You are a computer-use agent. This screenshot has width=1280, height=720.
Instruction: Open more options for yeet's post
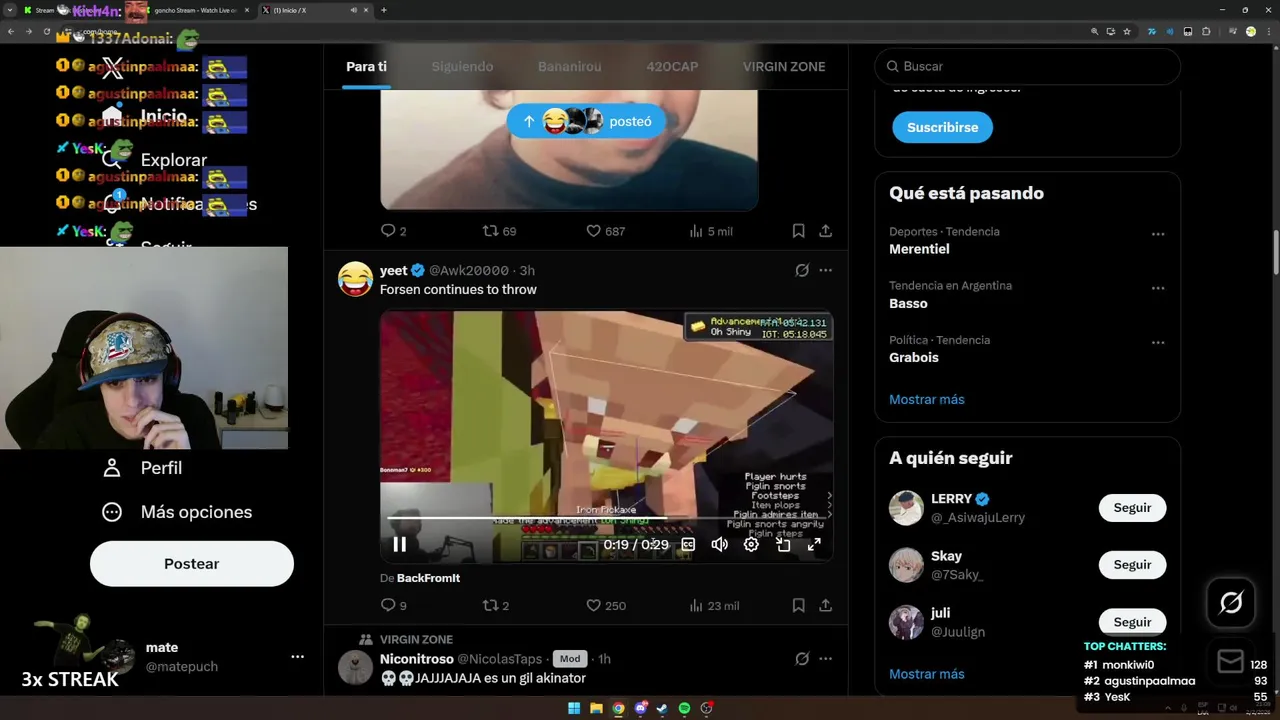click(825, 270)
